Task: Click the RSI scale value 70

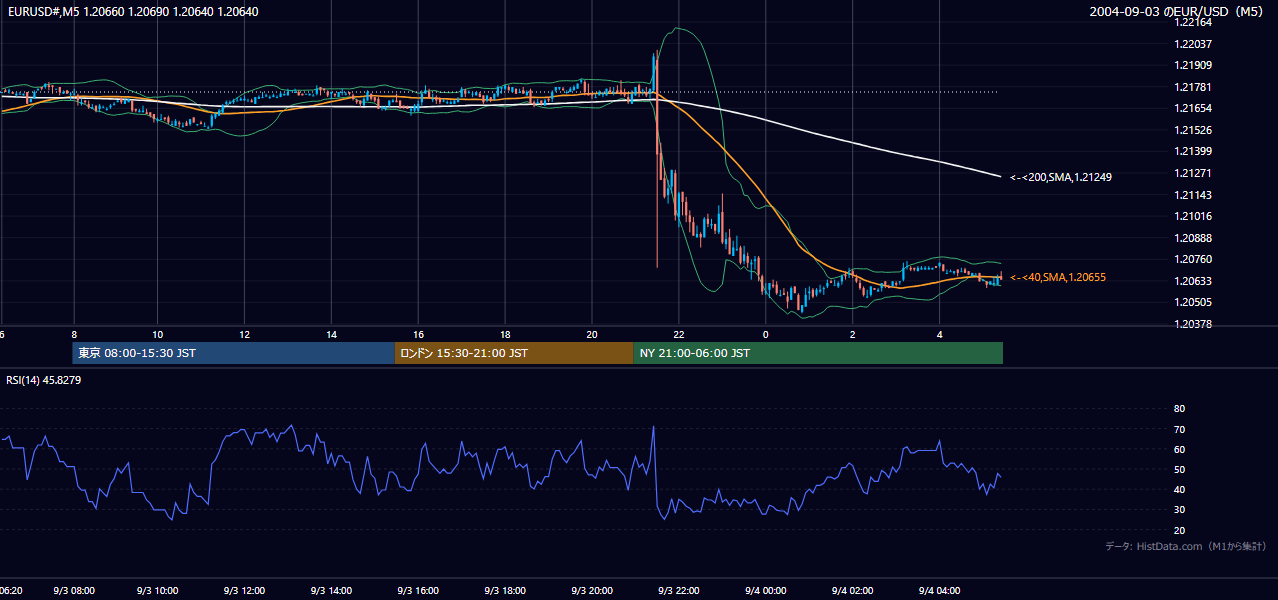Action: click(1179, 429)
